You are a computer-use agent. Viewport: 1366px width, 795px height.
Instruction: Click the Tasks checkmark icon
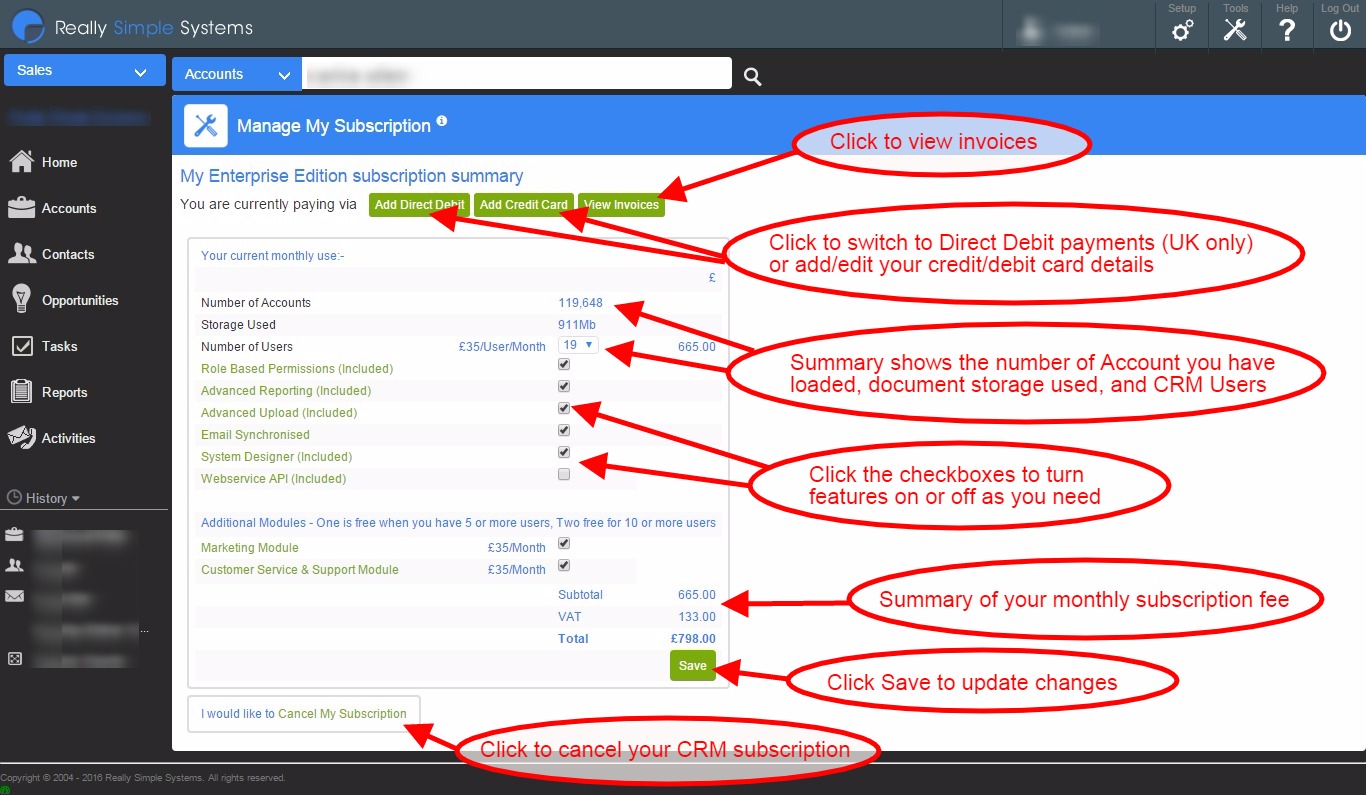(x=22, y=346)
